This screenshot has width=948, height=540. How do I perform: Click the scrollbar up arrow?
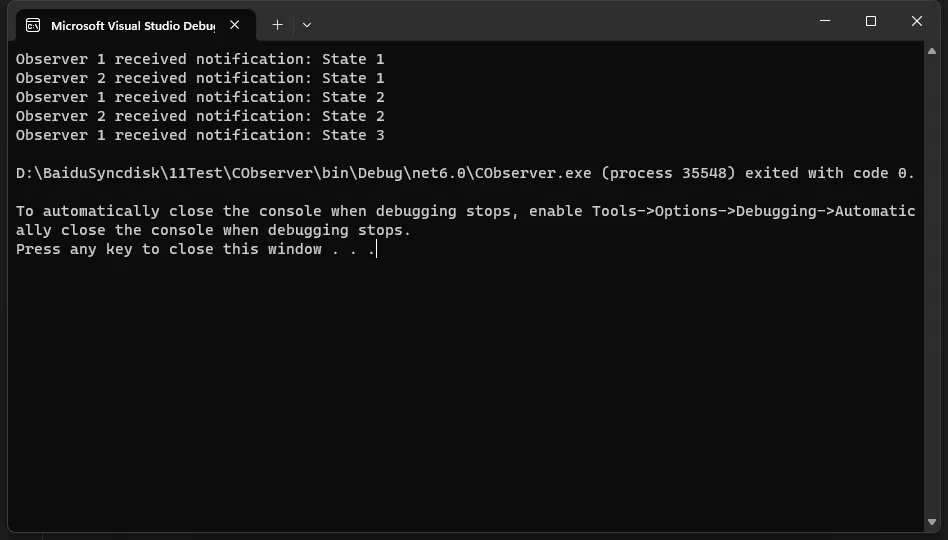pos(932,51)
